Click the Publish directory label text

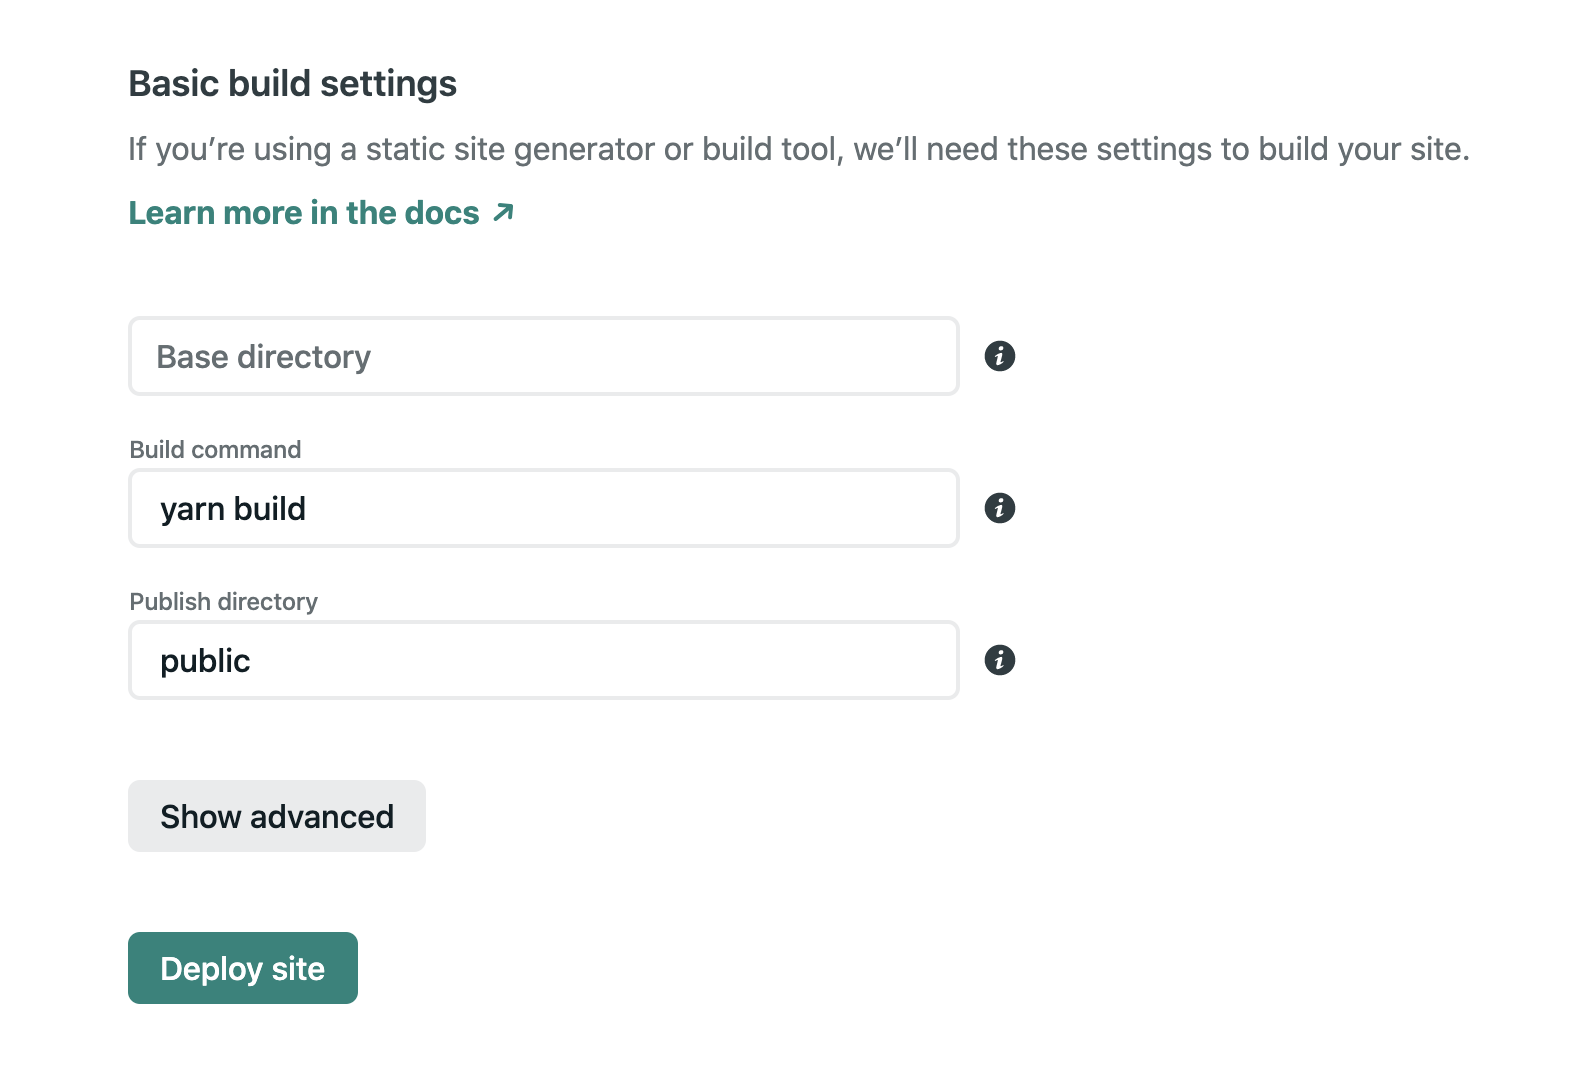pyautogui.click(x=223, y=602)
